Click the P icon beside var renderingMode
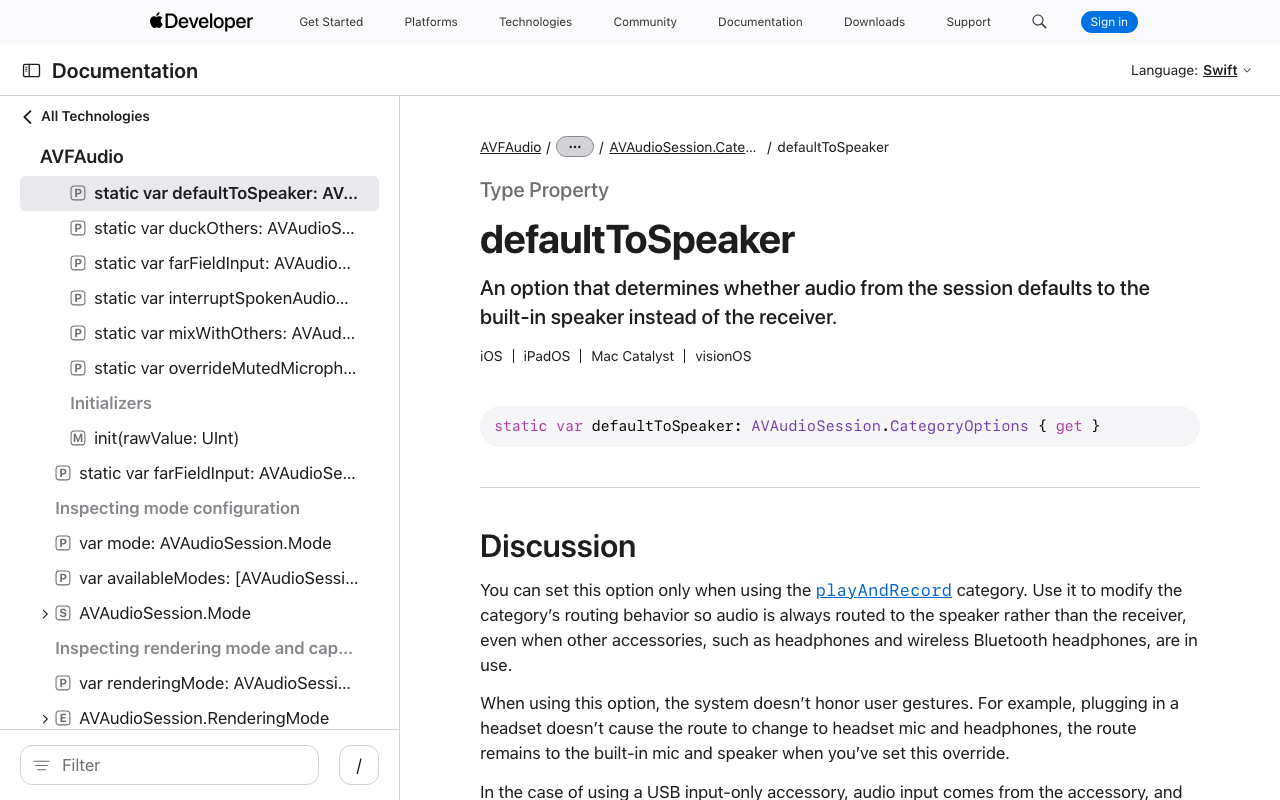This screenshot has width=1280, height=800. click(62, 683)
